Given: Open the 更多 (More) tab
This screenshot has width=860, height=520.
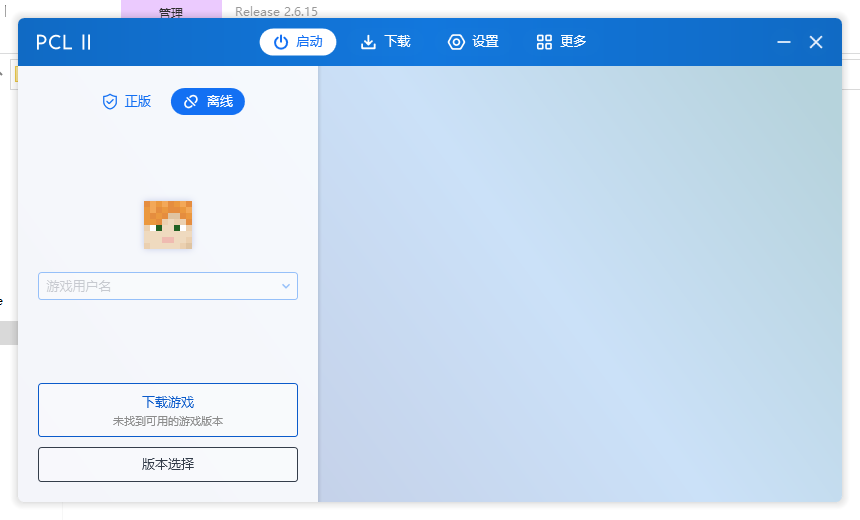Looking at the screenshot, I should pos(561,42).
